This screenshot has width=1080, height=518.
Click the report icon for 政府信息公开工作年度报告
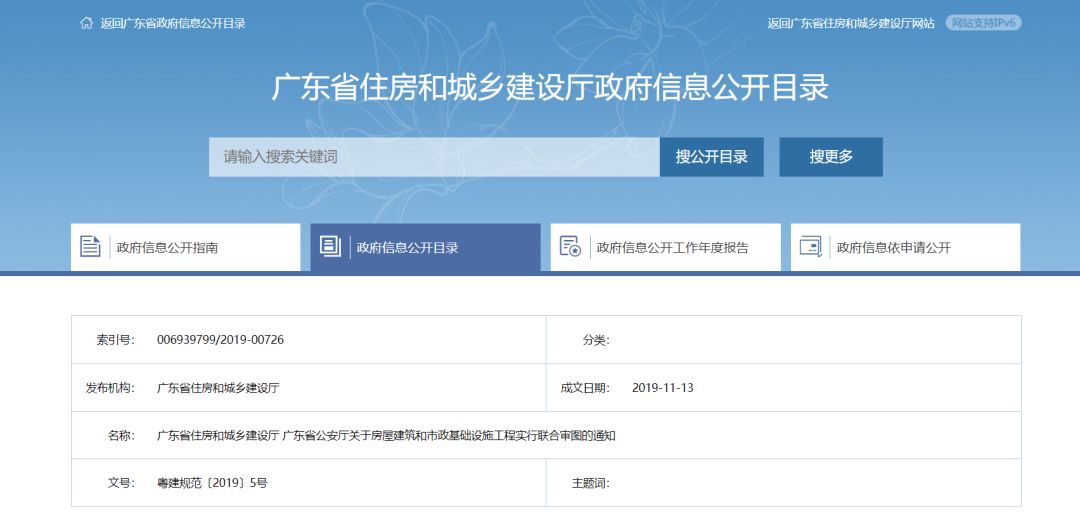[x=570, y=246]
